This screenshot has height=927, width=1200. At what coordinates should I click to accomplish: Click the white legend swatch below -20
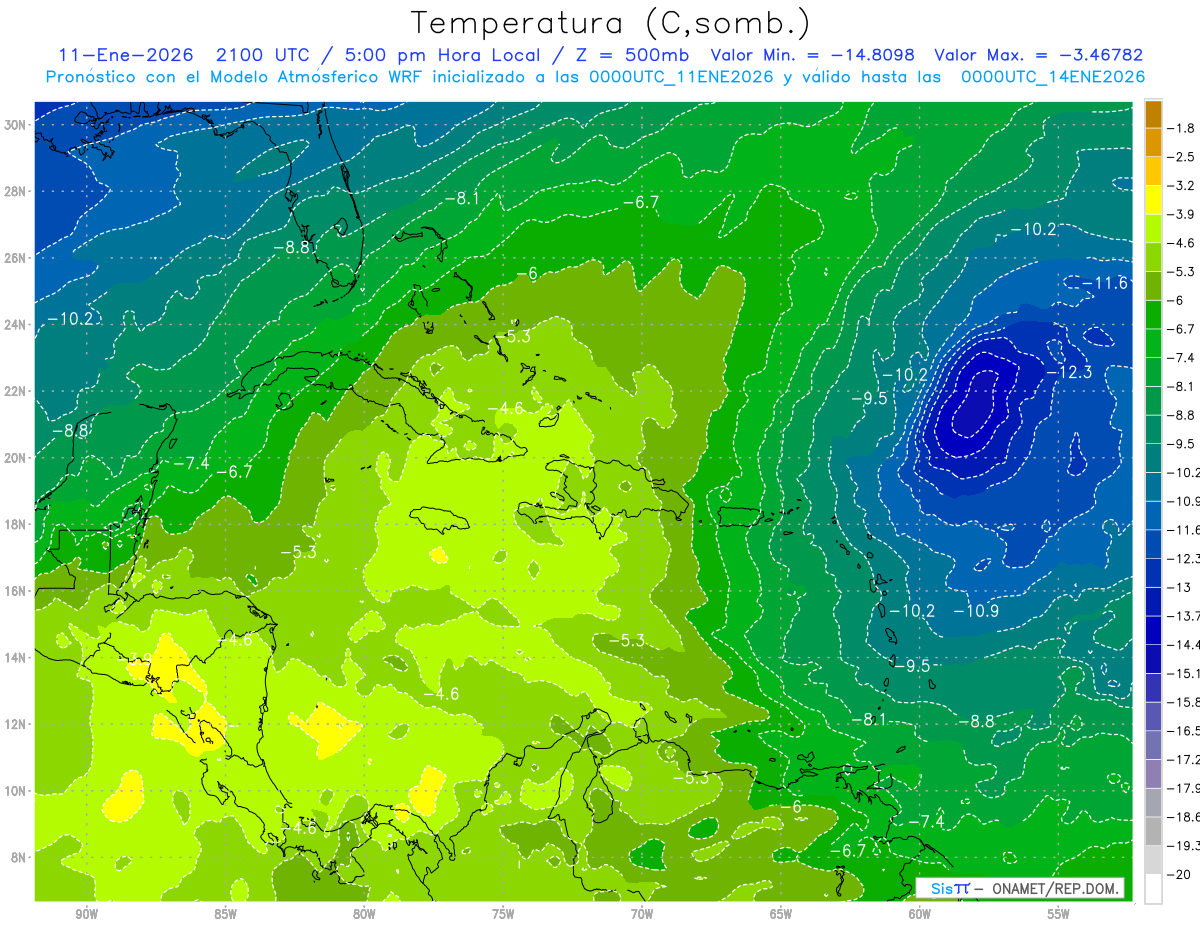[1153, 889]
